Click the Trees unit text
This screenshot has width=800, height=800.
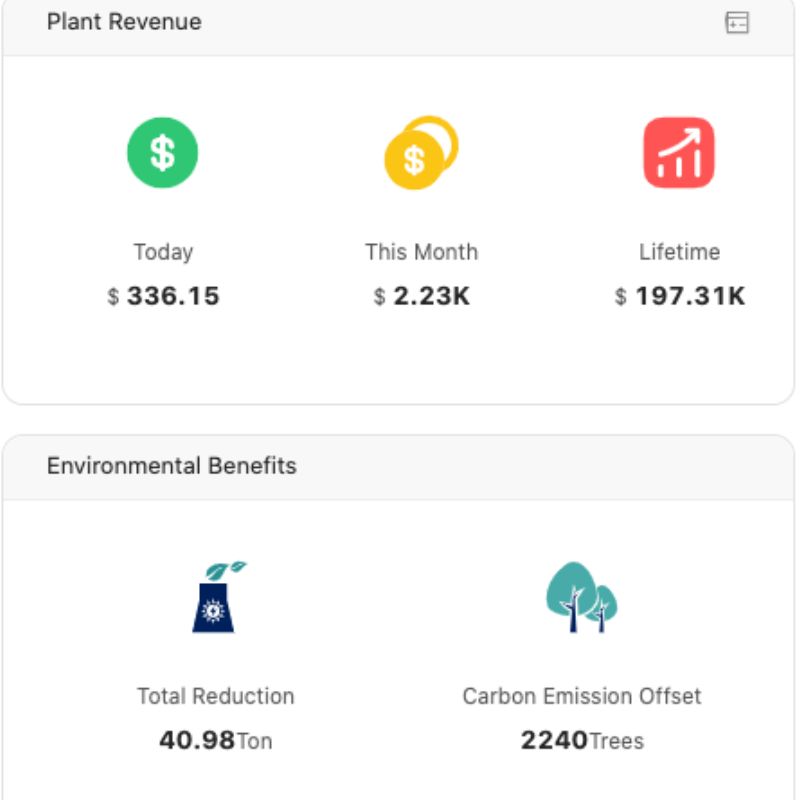(x=617, y=741)
